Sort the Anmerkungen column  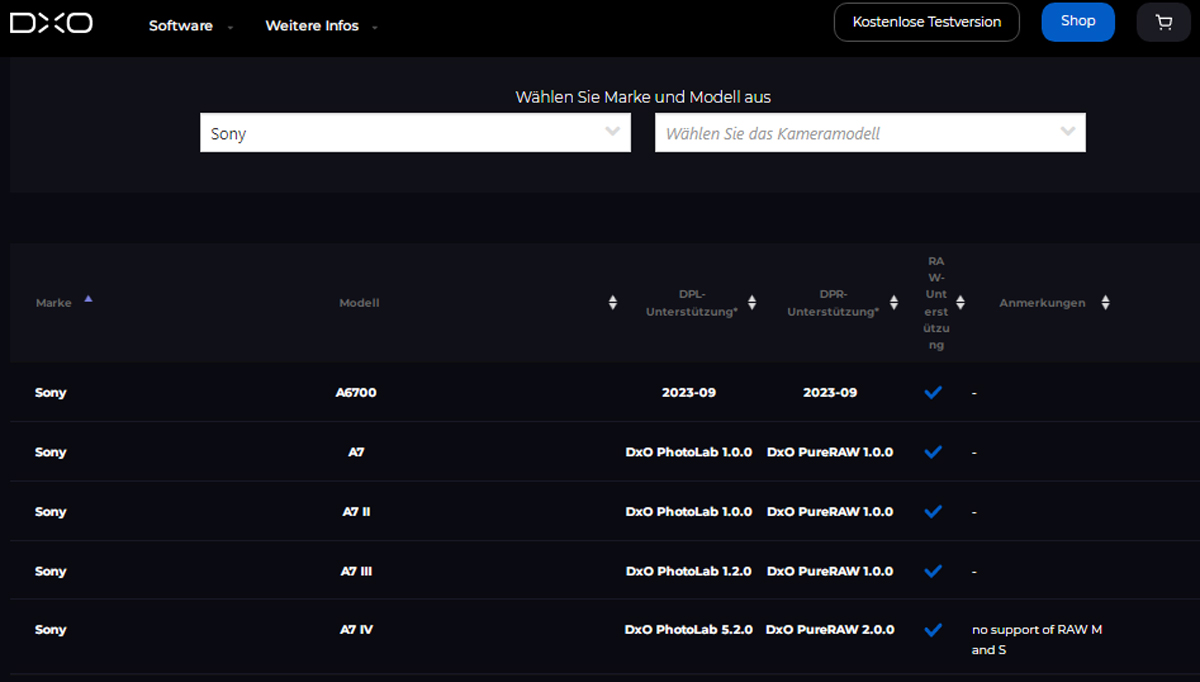(1105, 303)
